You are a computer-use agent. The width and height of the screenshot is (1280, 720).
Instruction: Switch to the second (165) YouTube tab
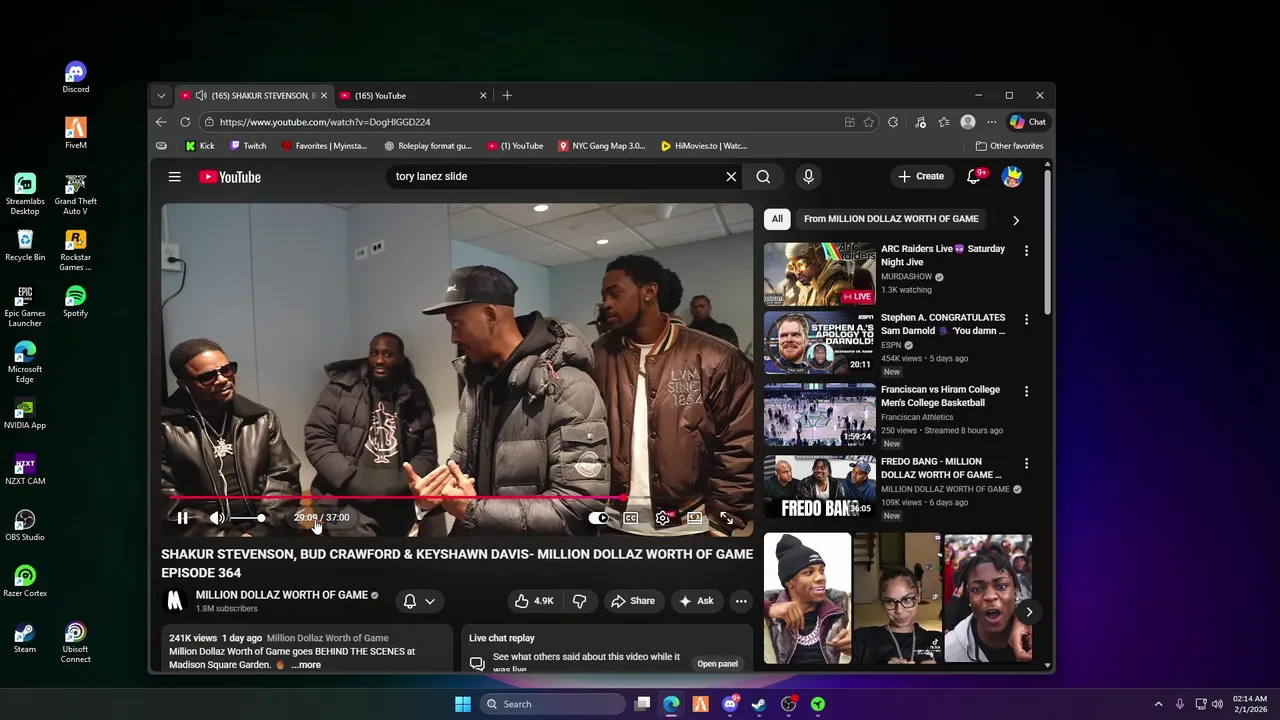click(x=412, y=96)
